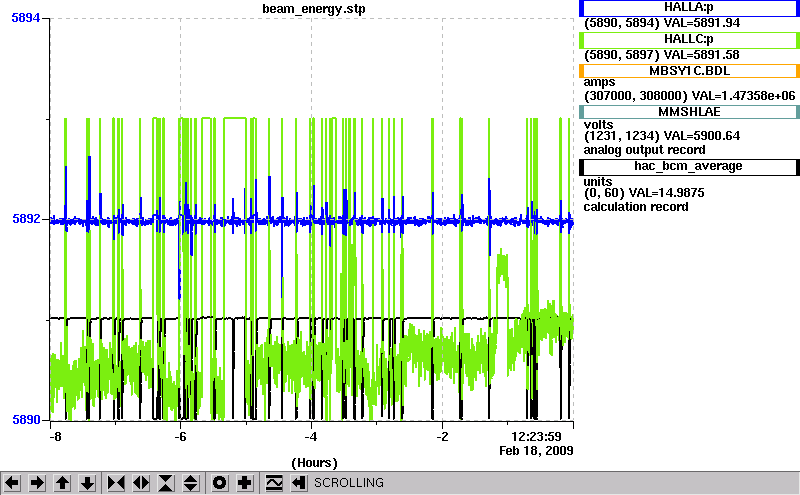Click the HALLC:p range and VAL=5891.58 text

[661, 55]
